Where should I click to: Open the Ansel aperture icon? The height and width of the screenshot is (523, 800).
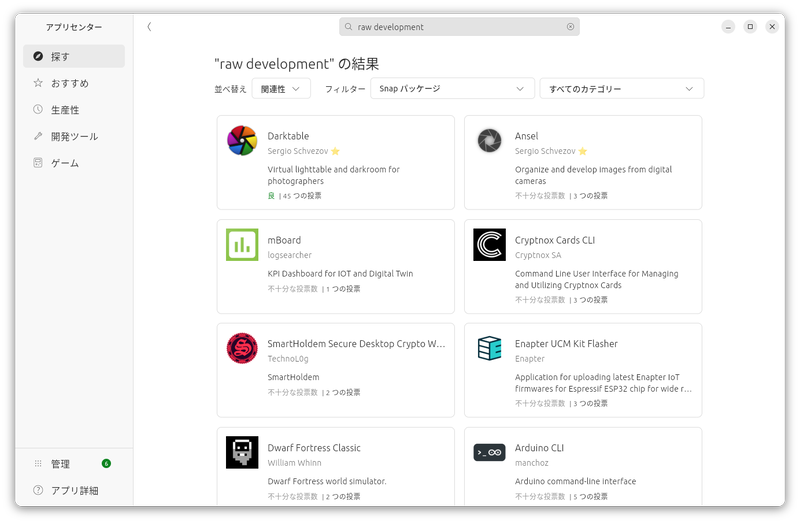pos(489,140)
